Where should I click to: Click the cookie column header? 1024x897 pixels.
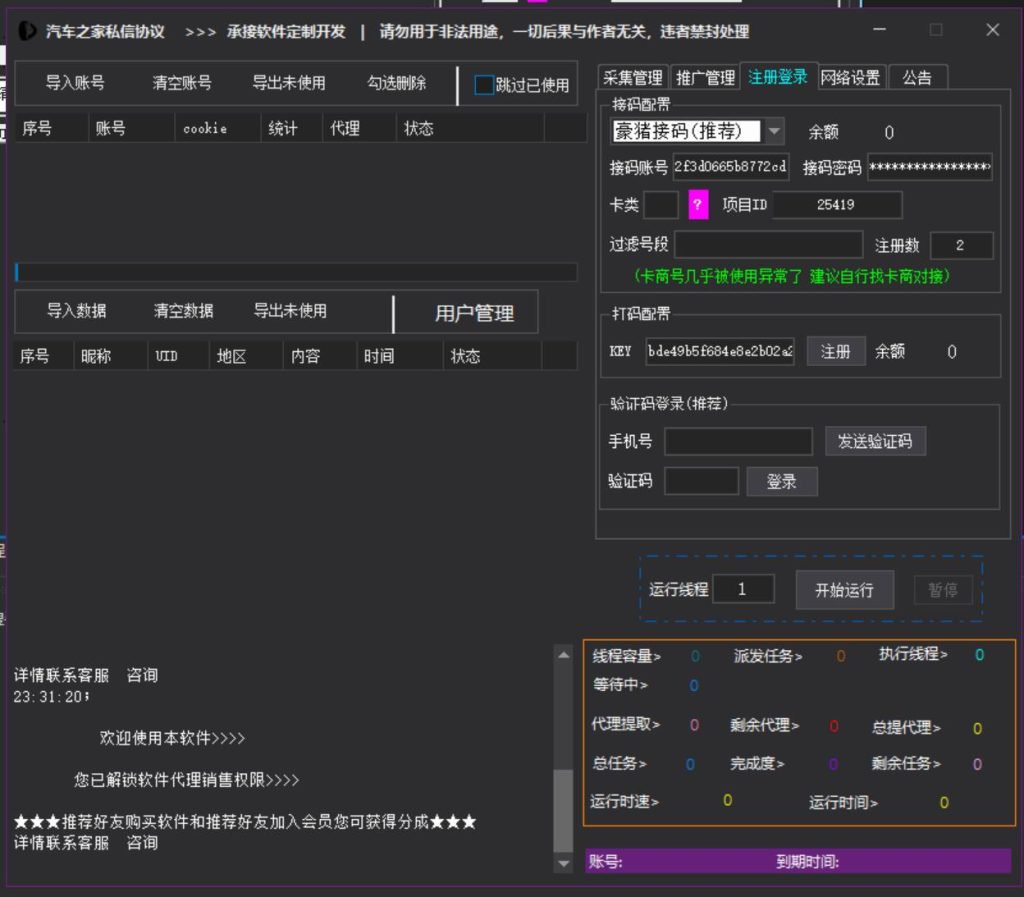pos(205,129)
